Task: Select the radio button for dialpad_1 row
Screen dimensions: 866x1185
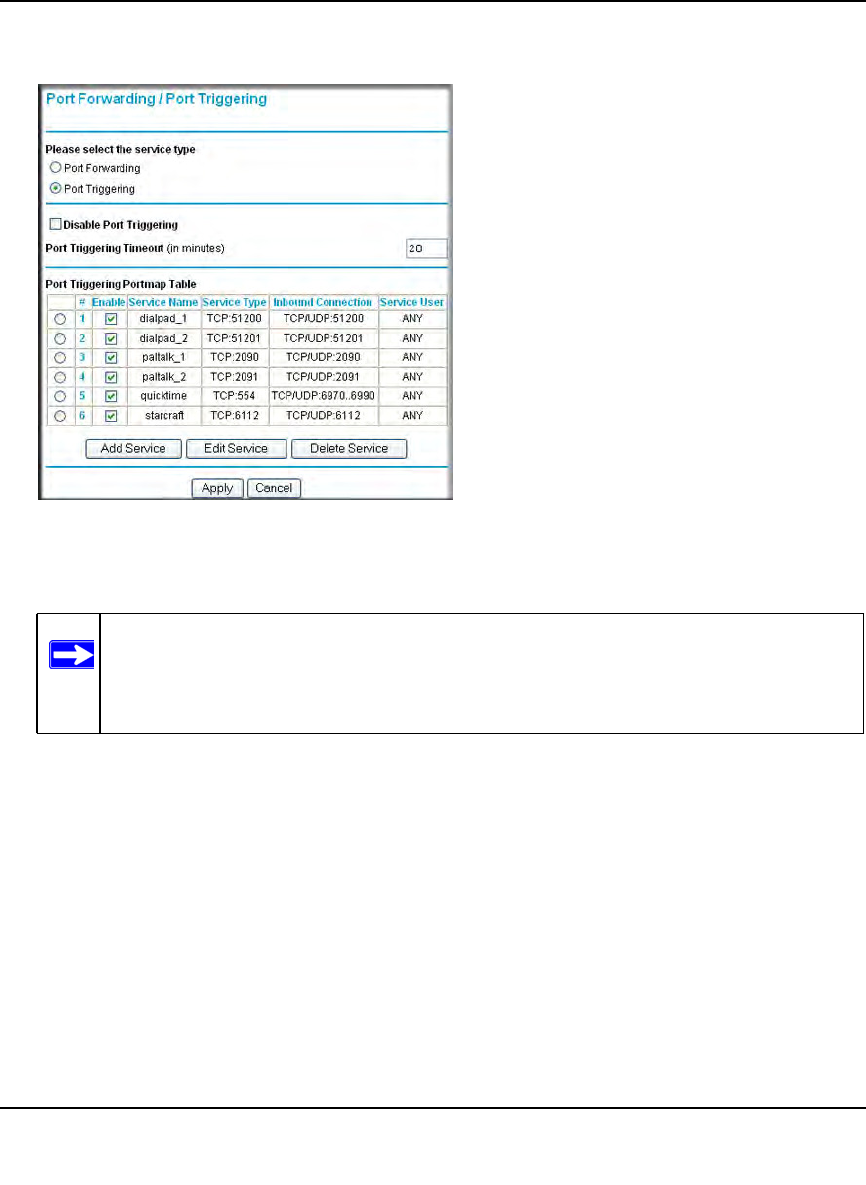Action: pyautogui.click(x=60, y=319)
